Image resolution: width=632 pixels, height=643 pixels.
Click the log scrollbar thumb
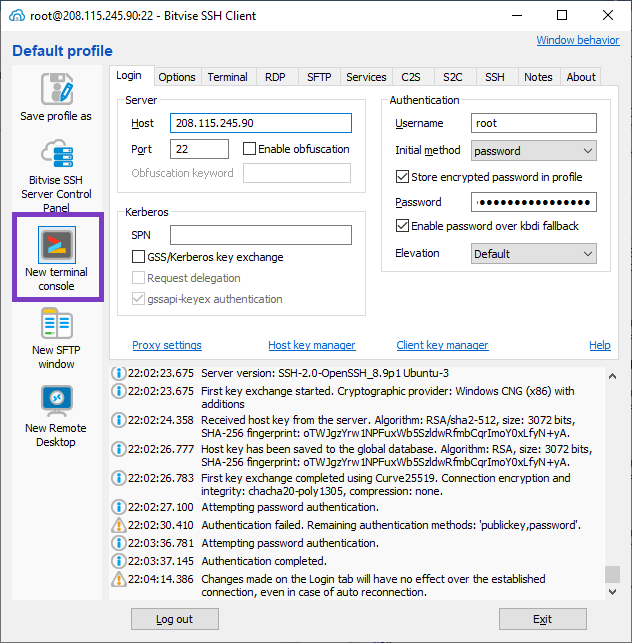[612, 574]
